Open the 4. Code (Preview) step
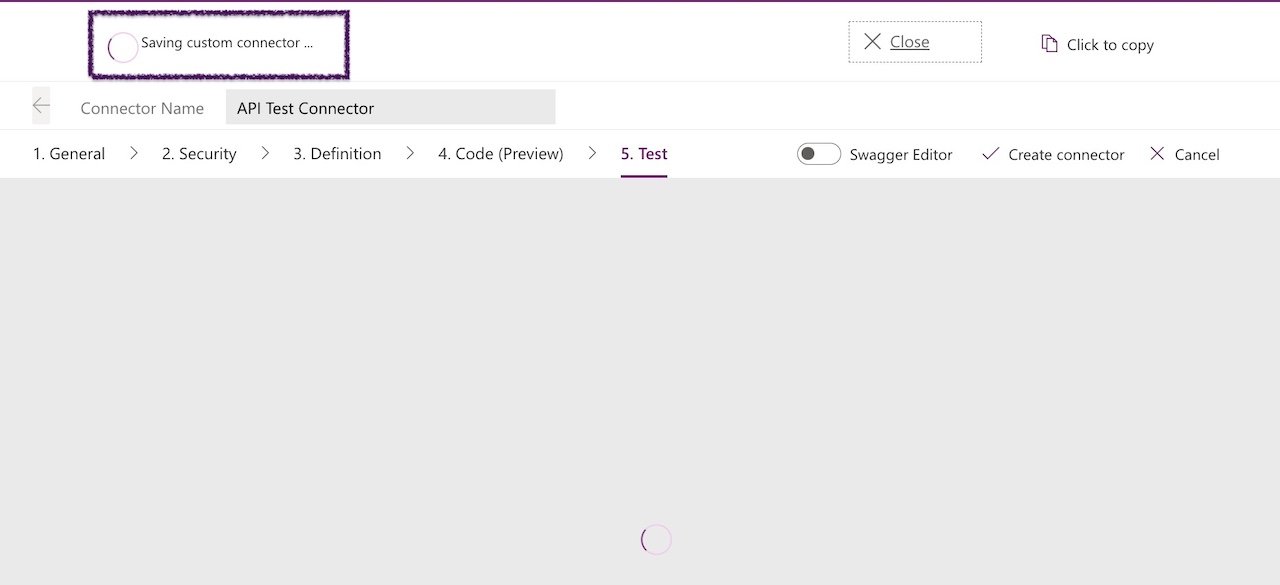 pyautogui.click(x=501, y=154)
